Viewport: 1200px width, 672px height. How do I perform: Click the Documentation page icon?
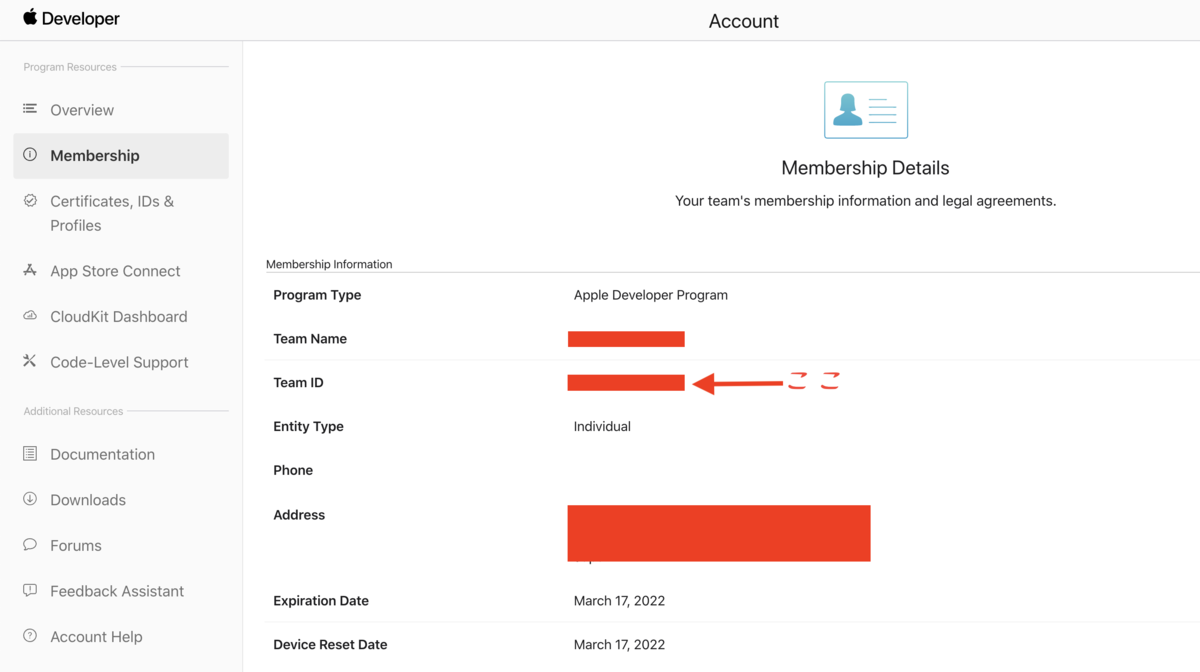coord(30,453)
